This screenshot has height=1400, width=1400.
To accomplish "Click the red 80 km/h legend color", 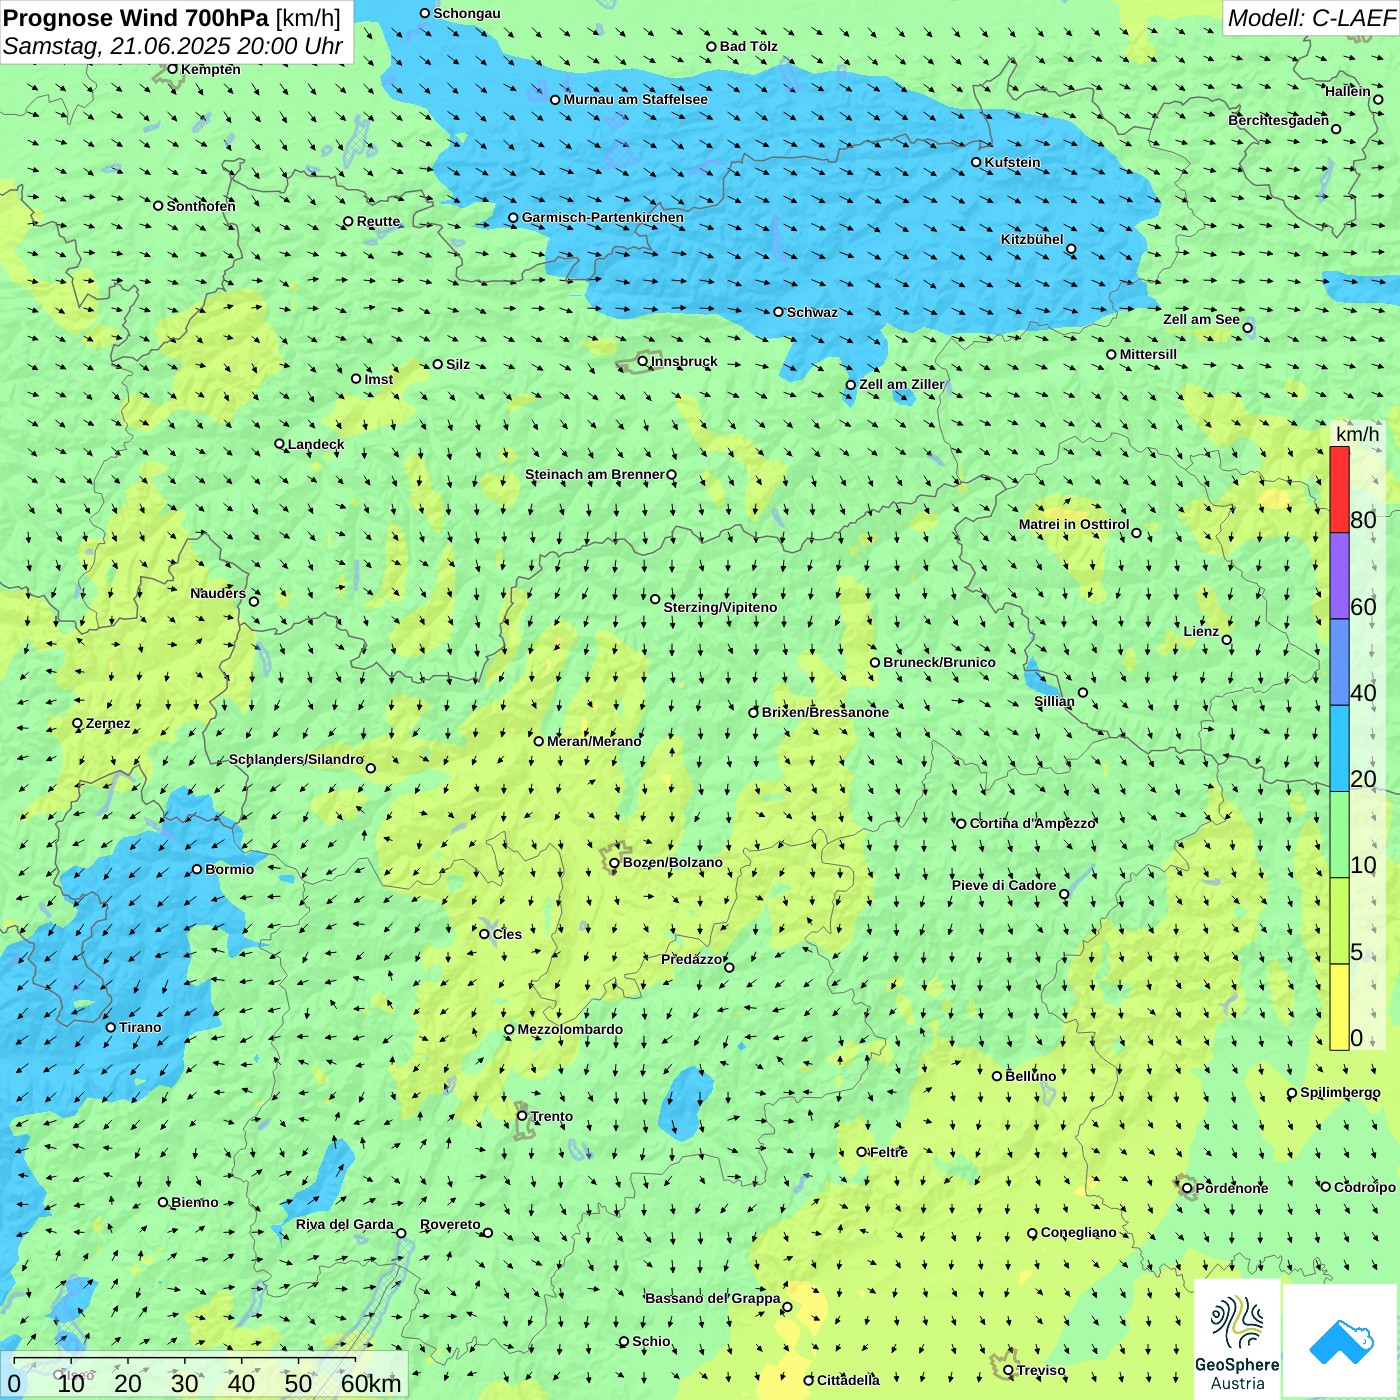I will click(1339, 490).
